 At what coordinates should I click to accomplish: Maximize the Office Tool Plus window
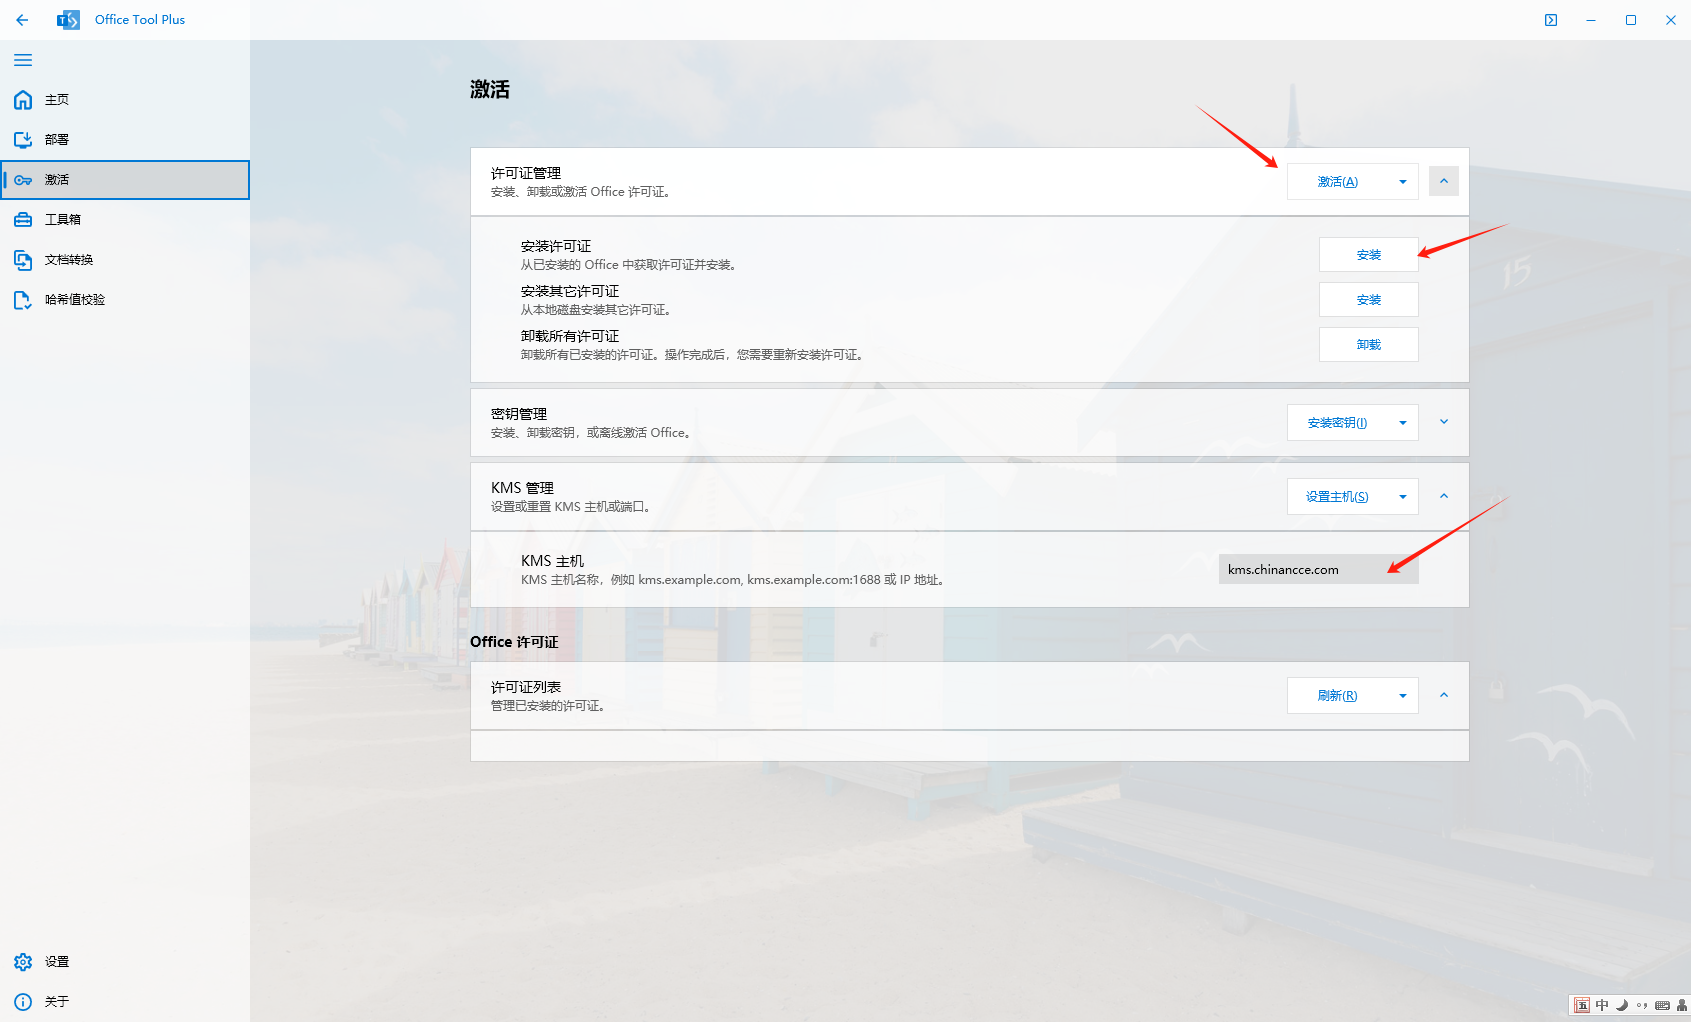point(1631,20)
